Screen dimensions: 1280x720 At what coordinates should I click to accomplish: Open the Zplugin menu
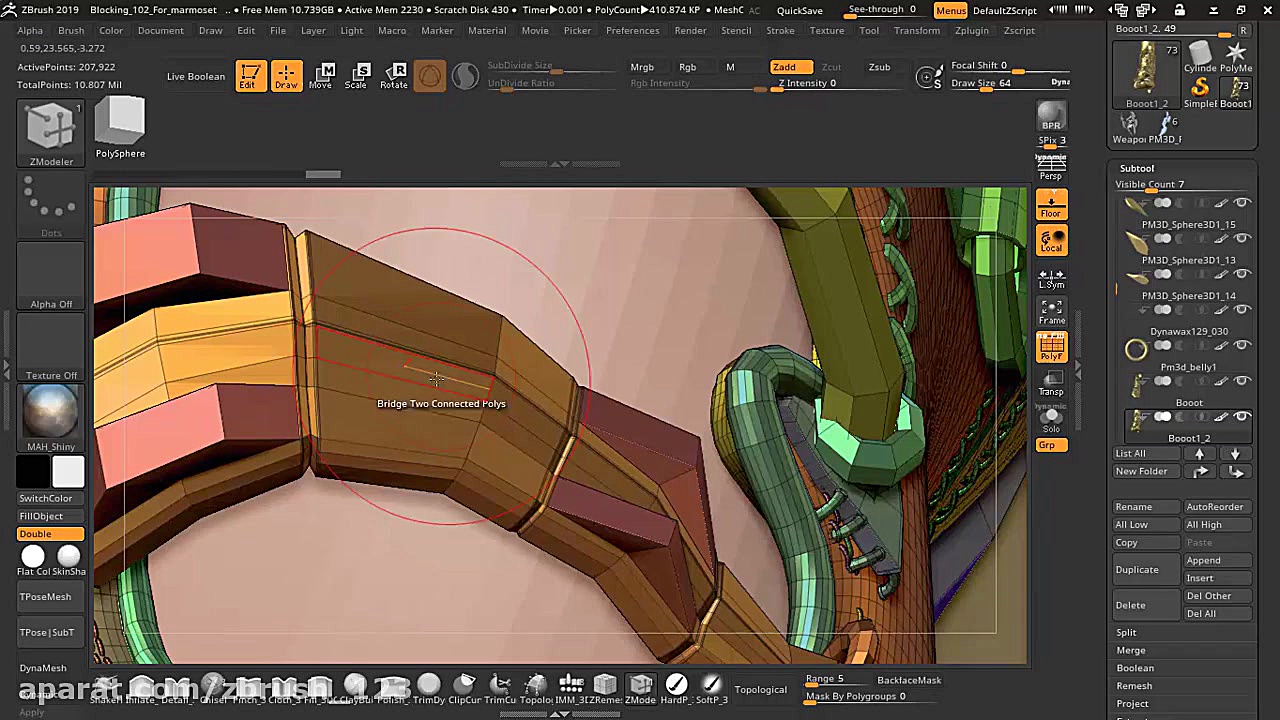tap(971, 30)
